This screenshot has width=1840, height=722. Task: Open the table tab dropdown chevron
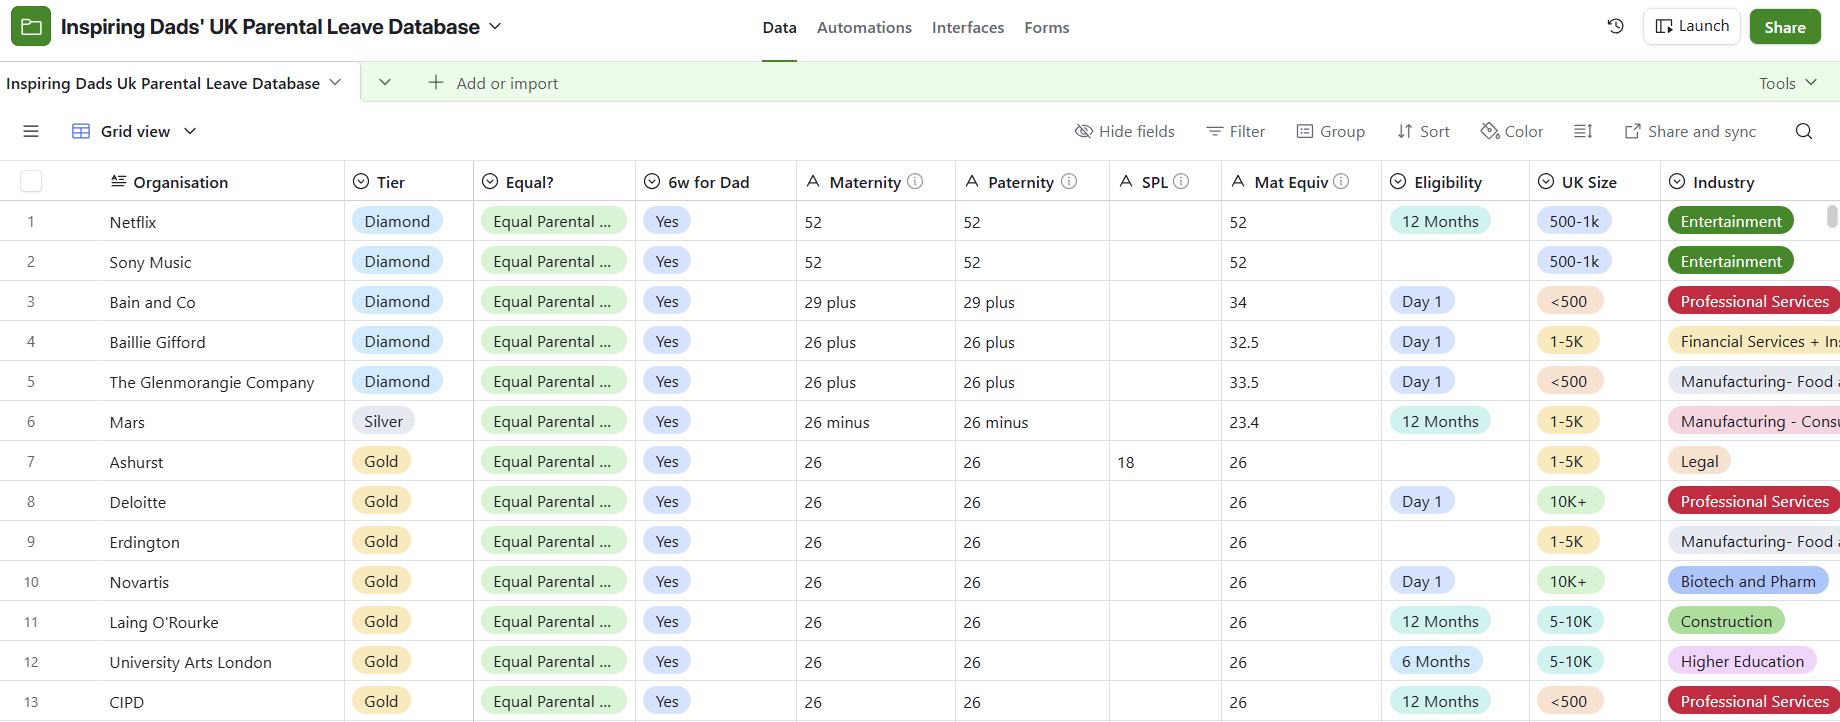coord(335,82)
